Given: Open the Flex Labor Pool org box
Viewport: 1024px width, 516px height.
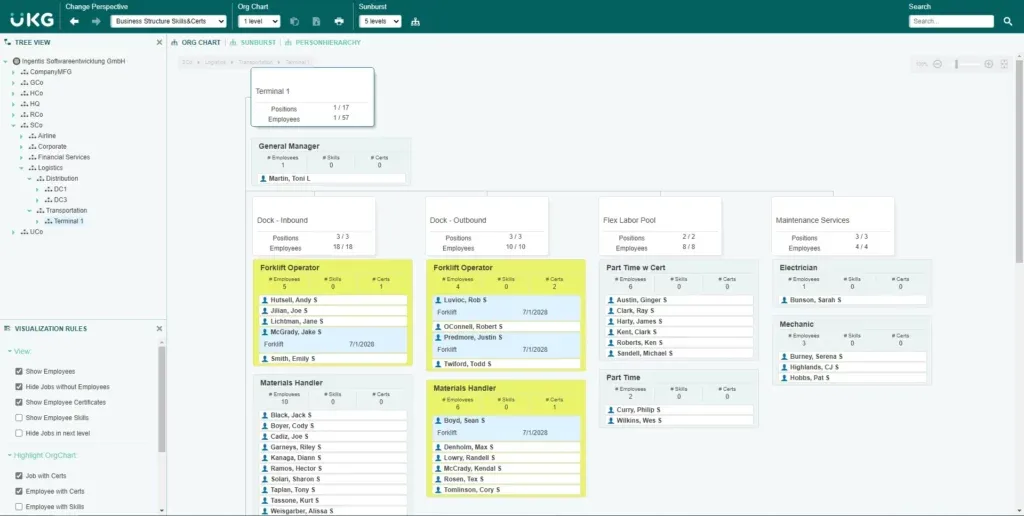Looking at the screenshot, I should pos(660,226).
